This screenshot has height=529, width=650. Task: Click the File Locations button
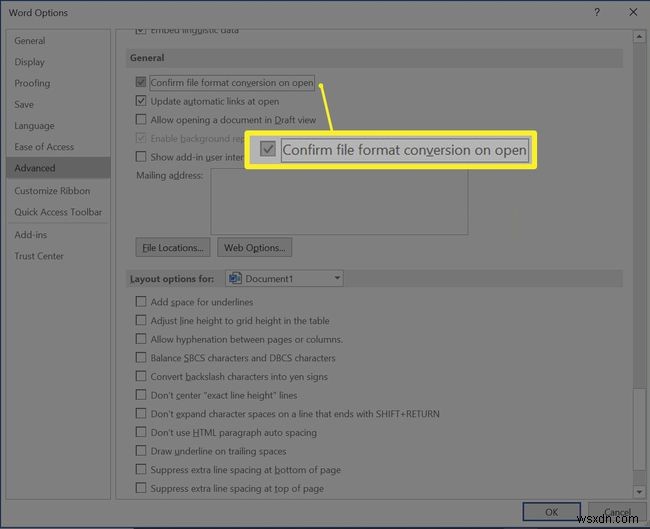(x=173, y=248)
